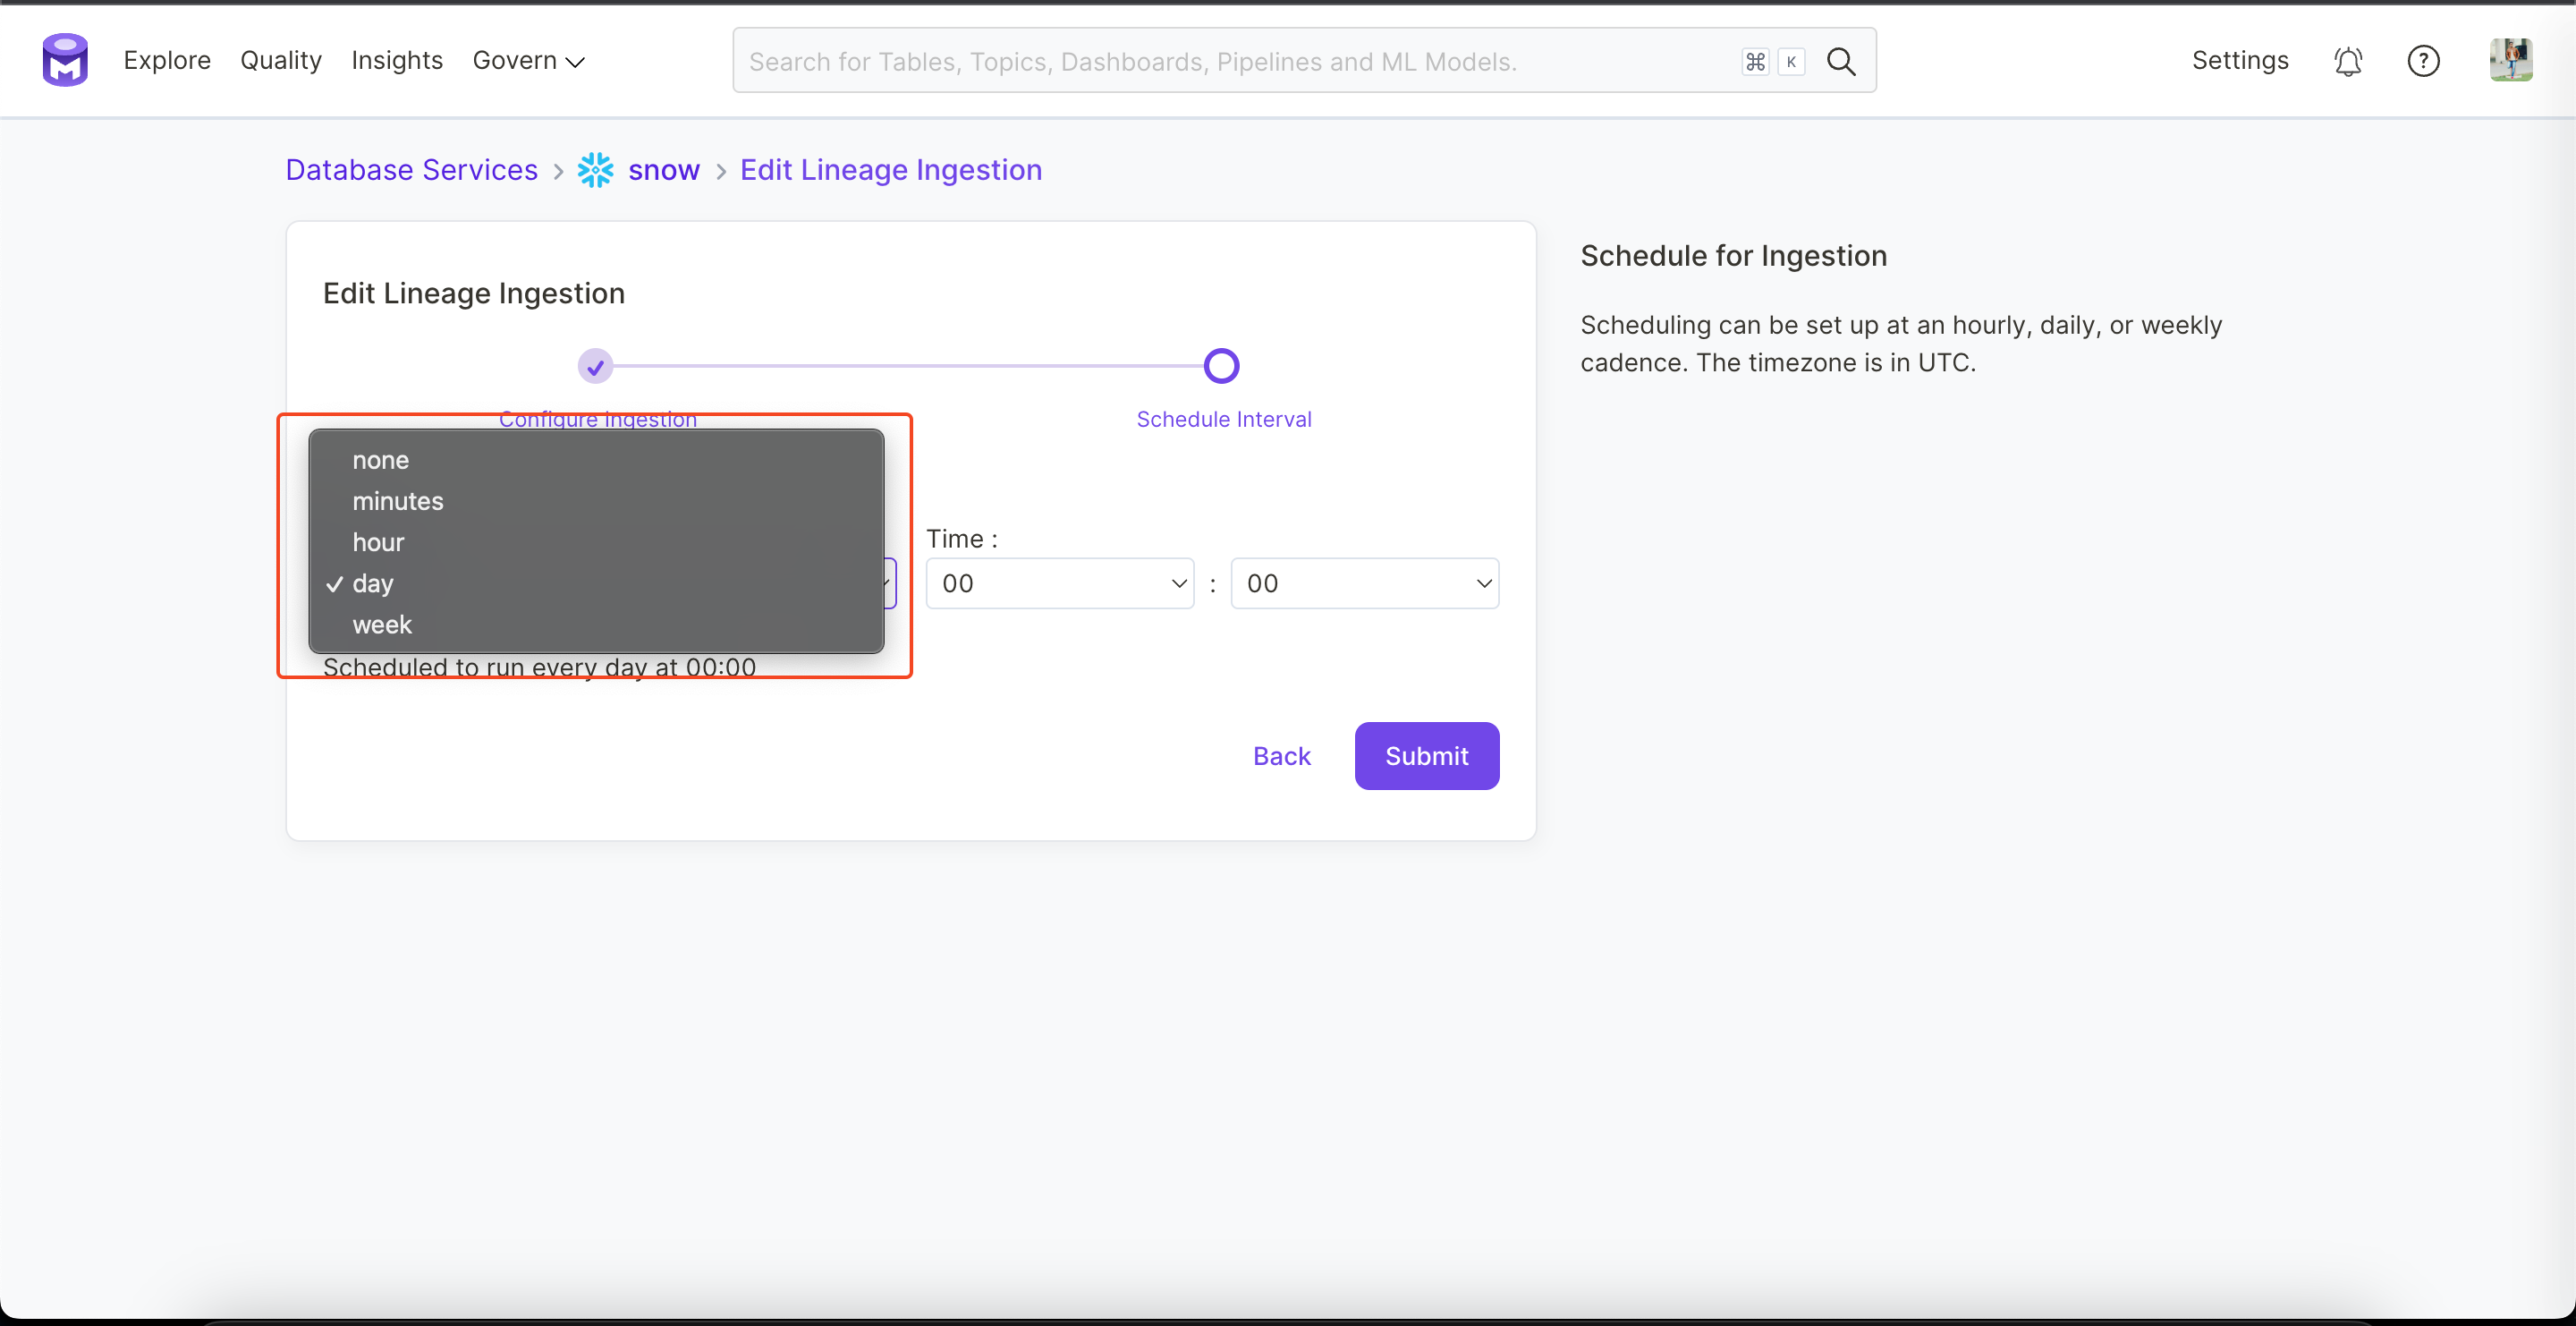Open the help menu
This screenshot has height=1326, width=2576.
2424,61
